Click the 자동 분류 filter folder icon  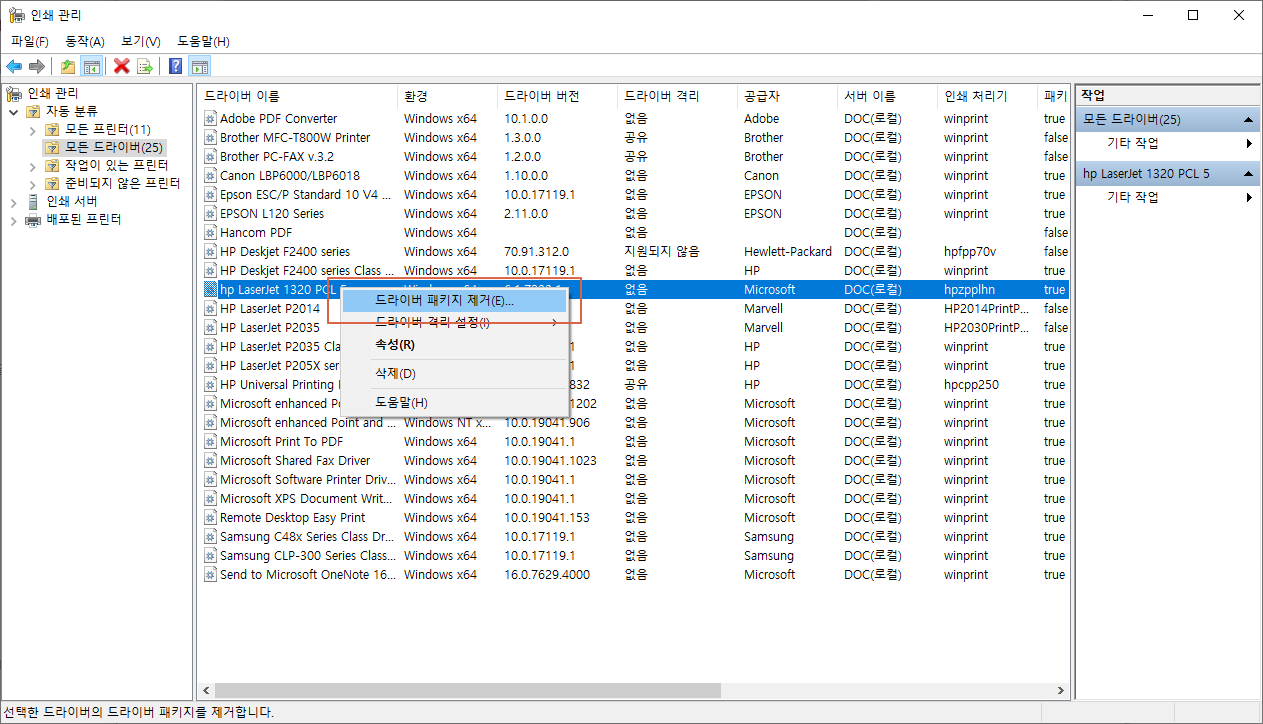pyautogui.click(x=33, y=111)
